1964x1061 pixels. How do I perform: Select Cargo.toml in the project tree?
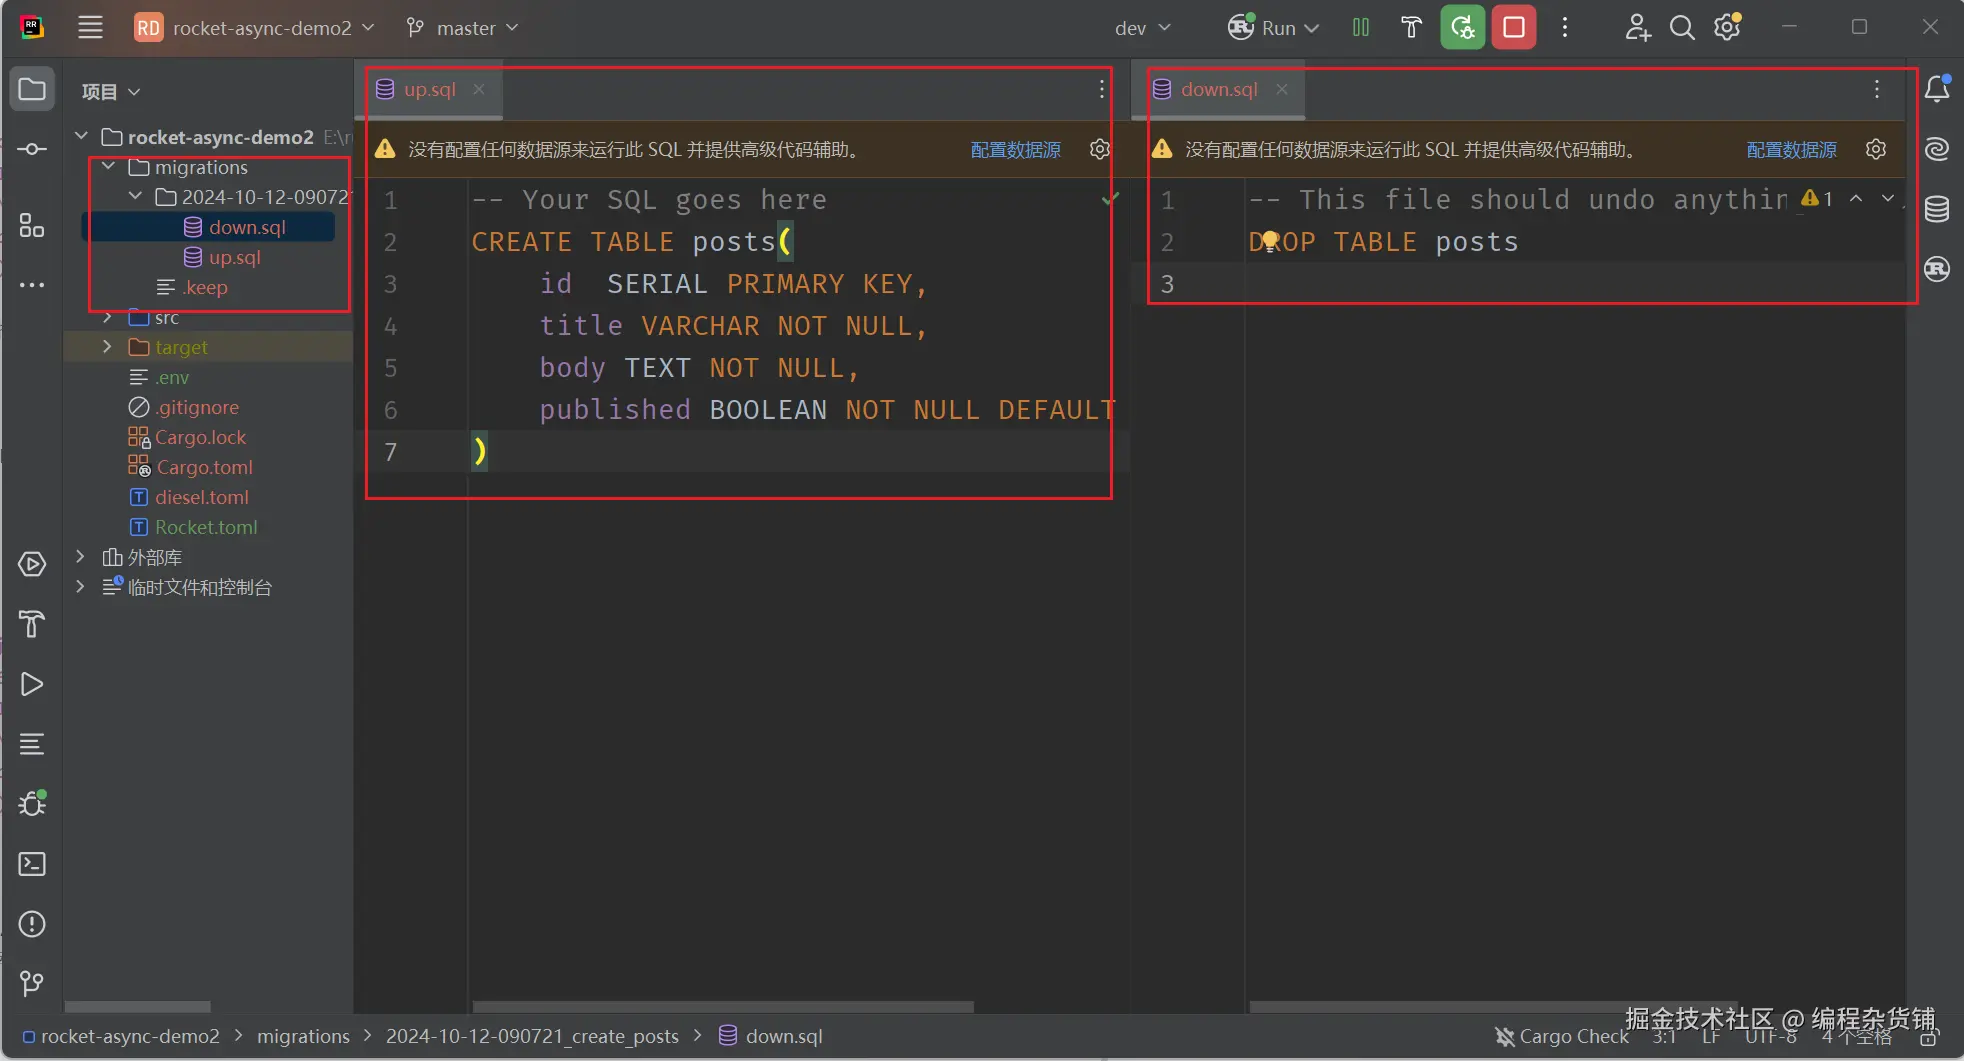click(x=204, y=467)
